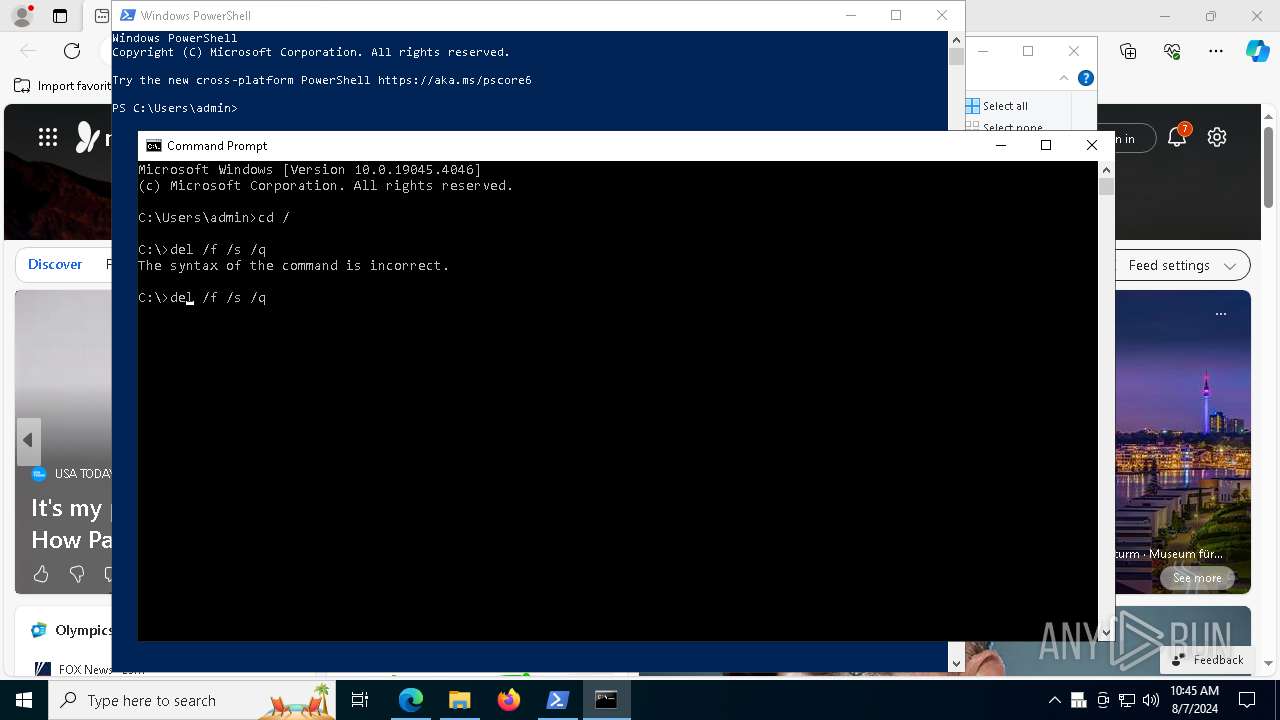Open Windows Start menu
This screenshot has height=720, width=1280.
24,700
